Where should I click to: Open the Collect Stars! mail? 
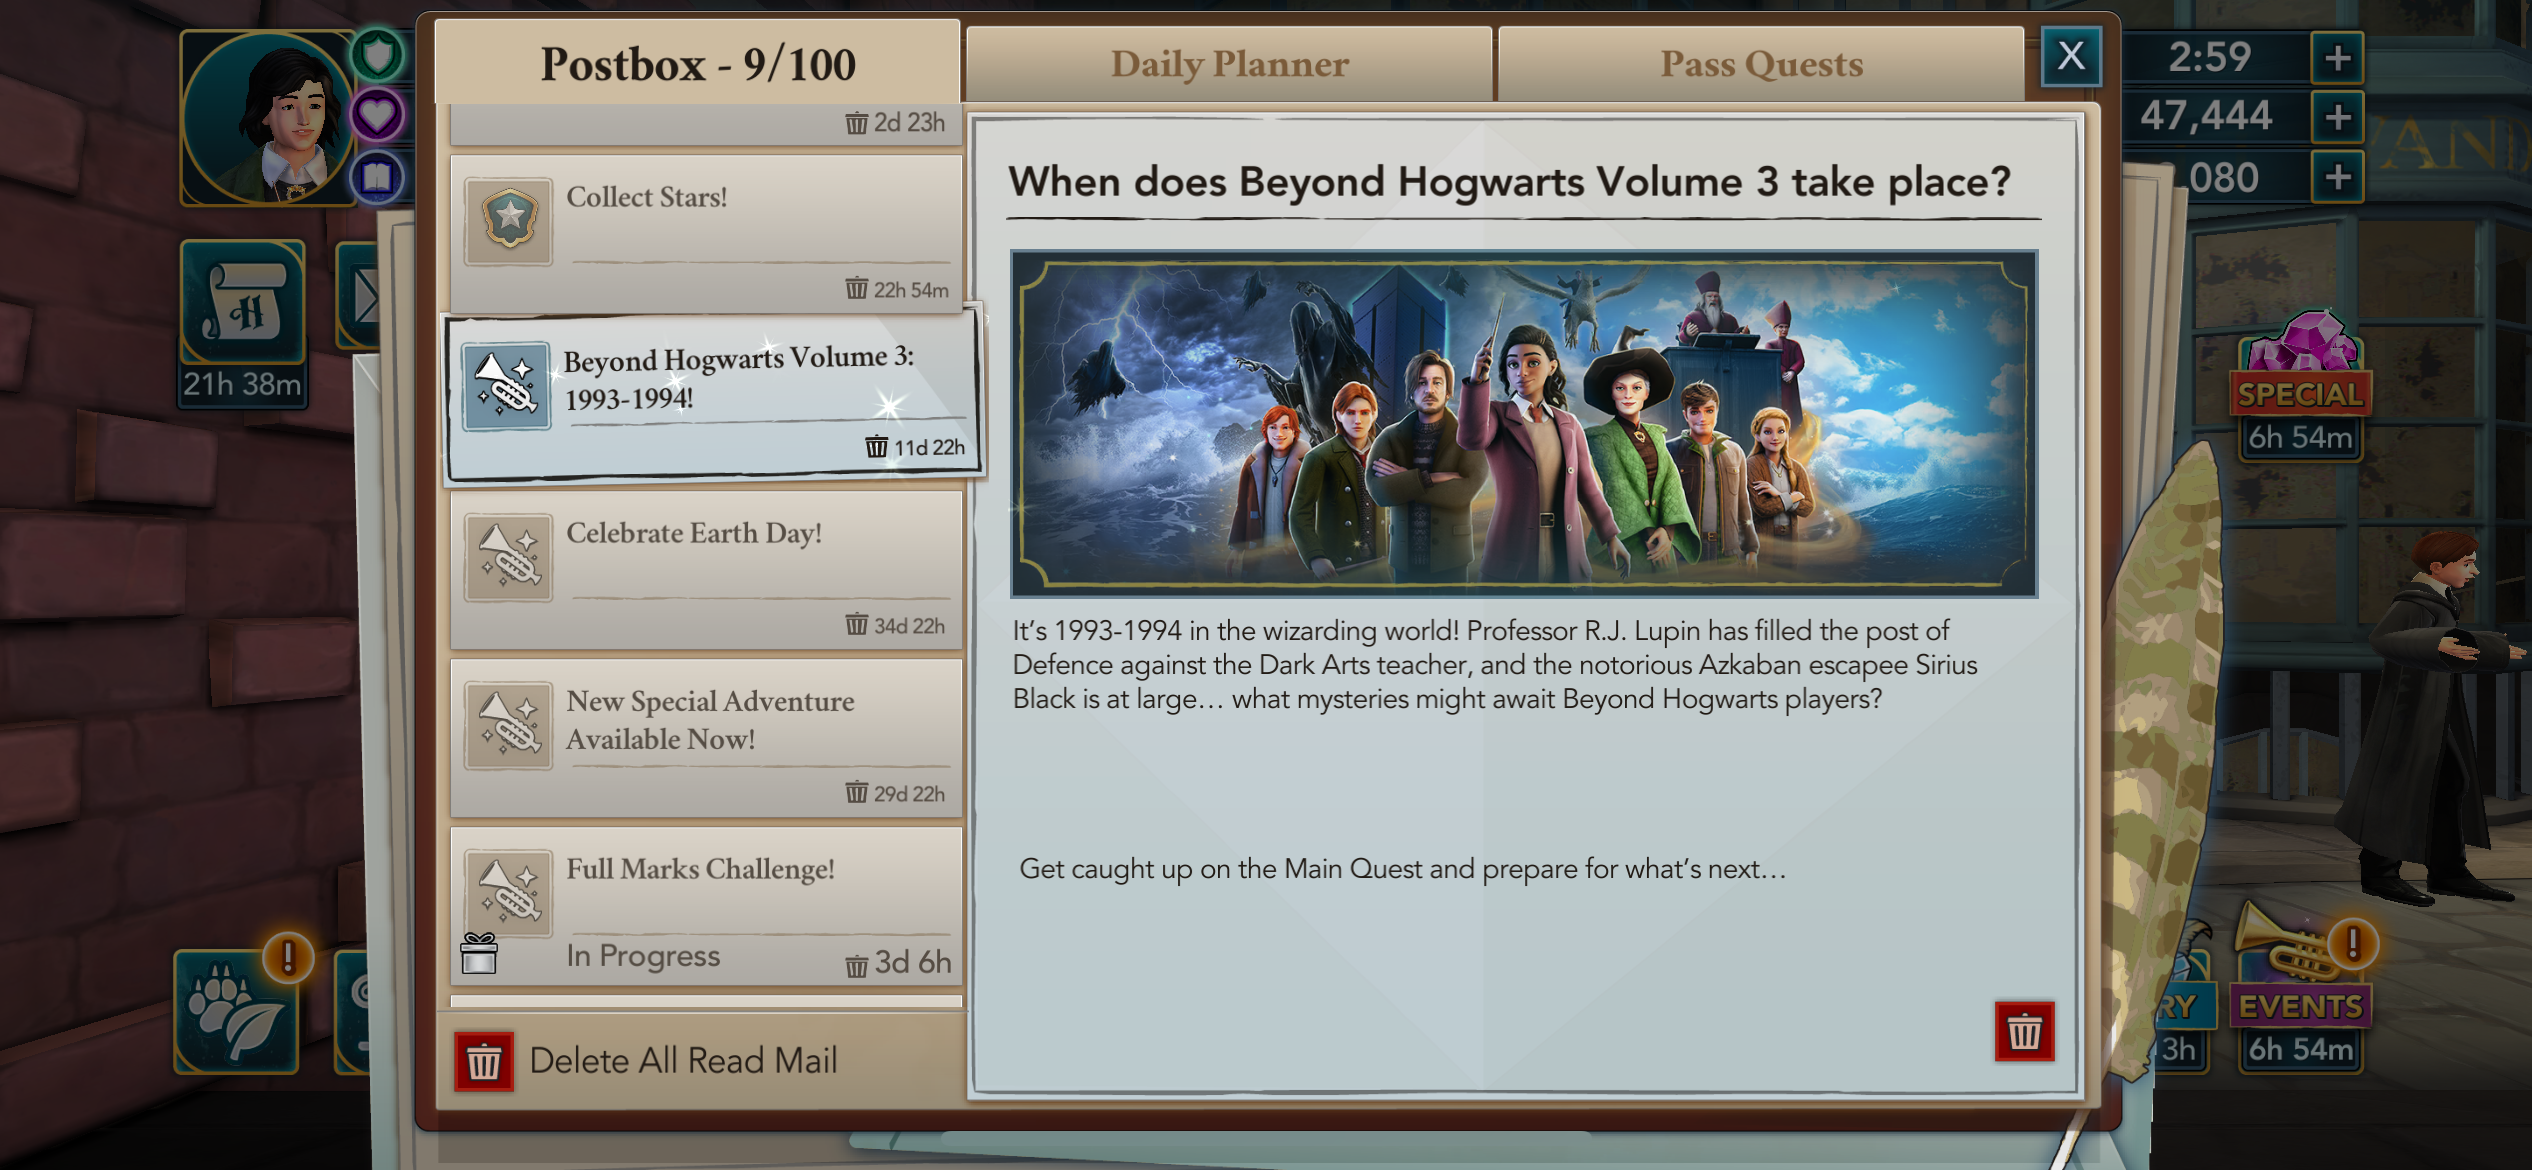[x=706, y=234]
